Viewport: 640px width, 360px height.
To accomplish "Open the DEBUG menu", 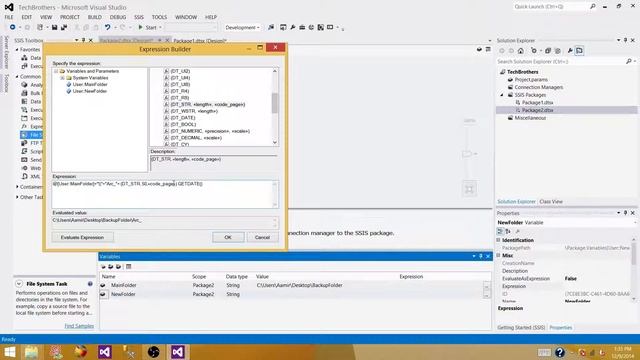I will tap(118, 17).
